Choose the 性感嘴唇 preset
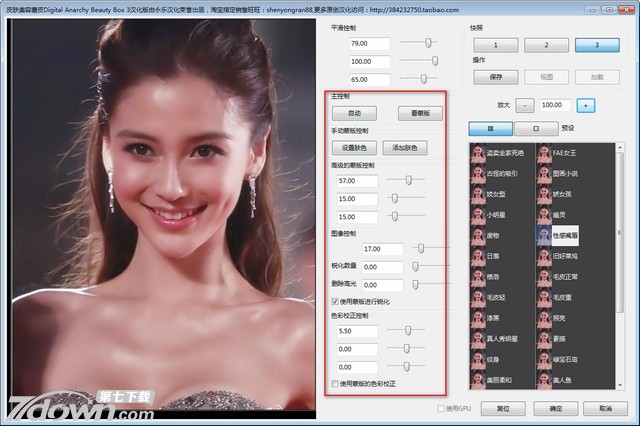This screenshot has width=640, height=426. (x=543, y=234)
